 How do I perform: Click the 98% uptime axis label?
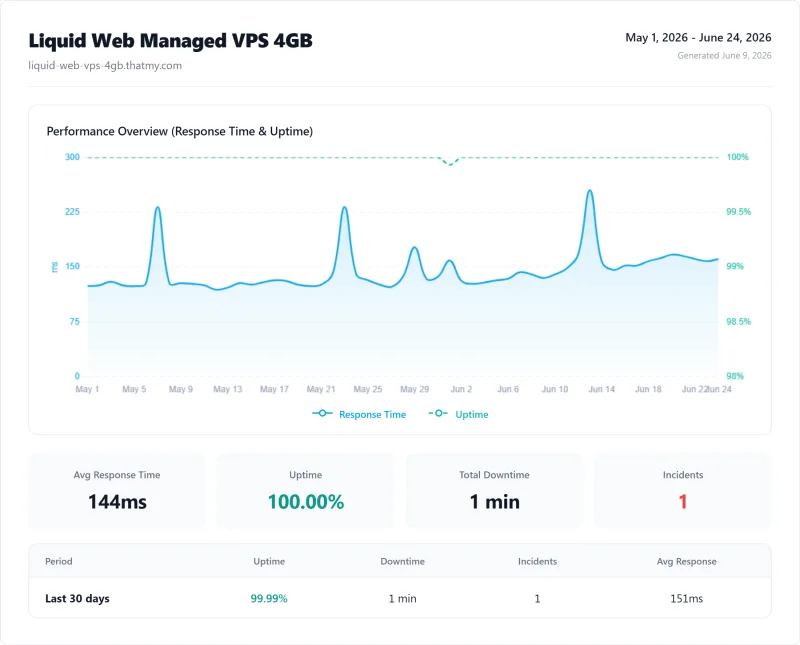pos(735,376)
